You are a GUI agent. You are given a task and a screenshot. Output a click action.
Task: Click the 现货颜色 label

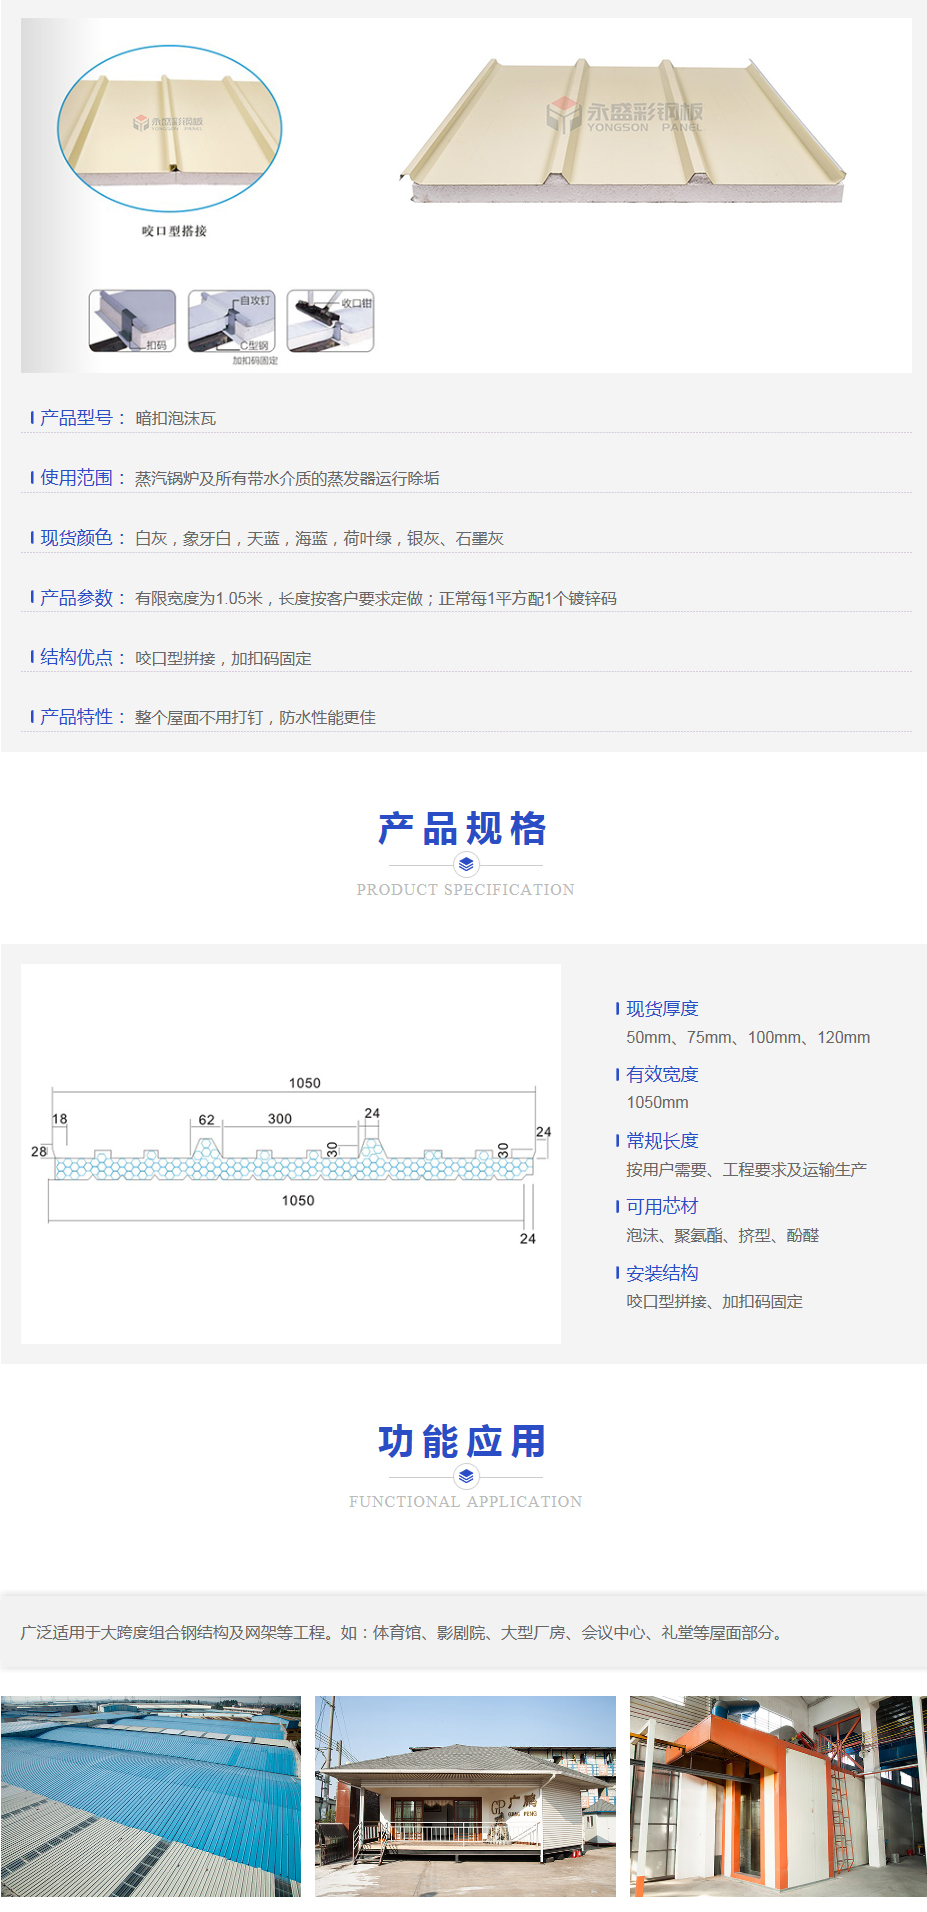(x=76, y=538)
